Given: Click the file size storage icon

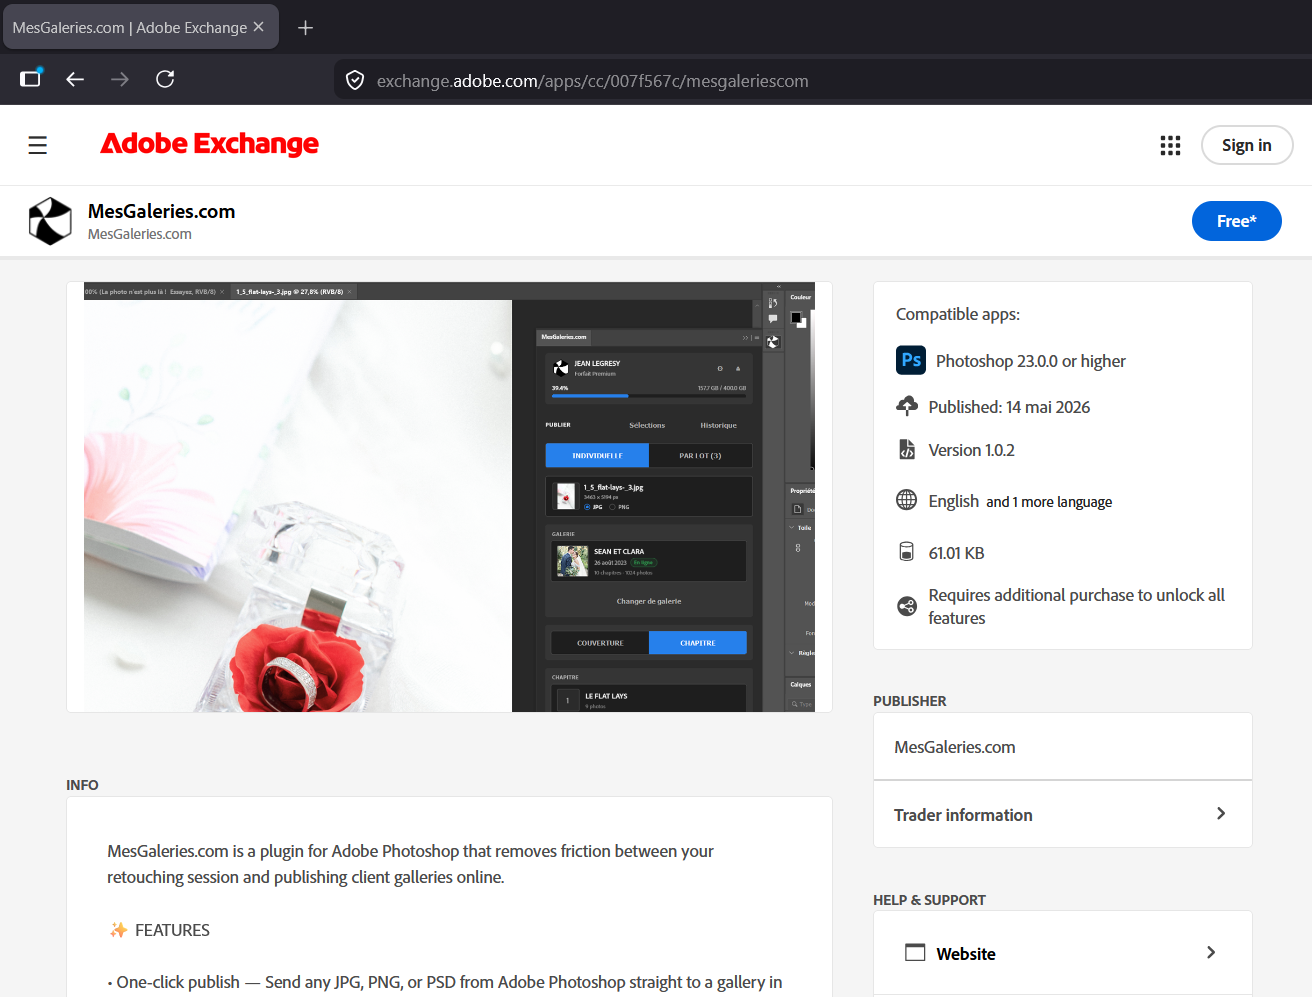Looking at the screenshot, I should (907, 552).
